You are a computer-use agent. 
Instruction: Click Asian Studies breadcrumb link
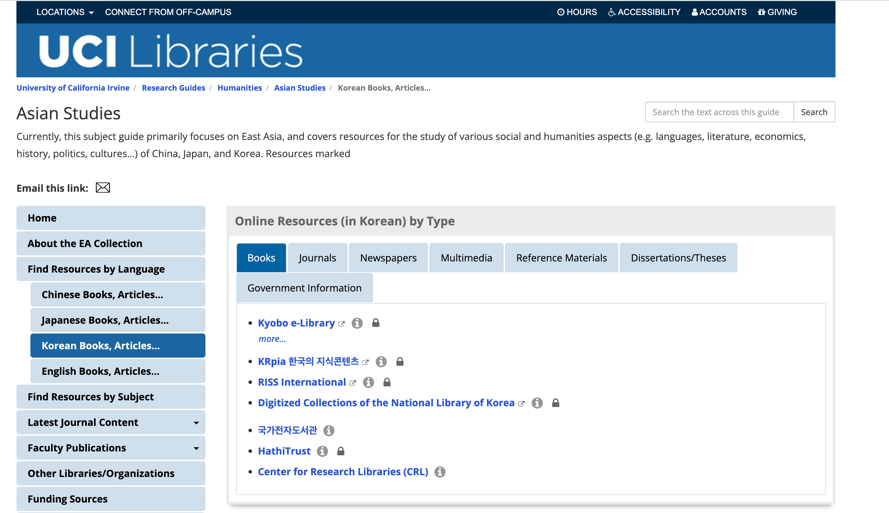300,88
